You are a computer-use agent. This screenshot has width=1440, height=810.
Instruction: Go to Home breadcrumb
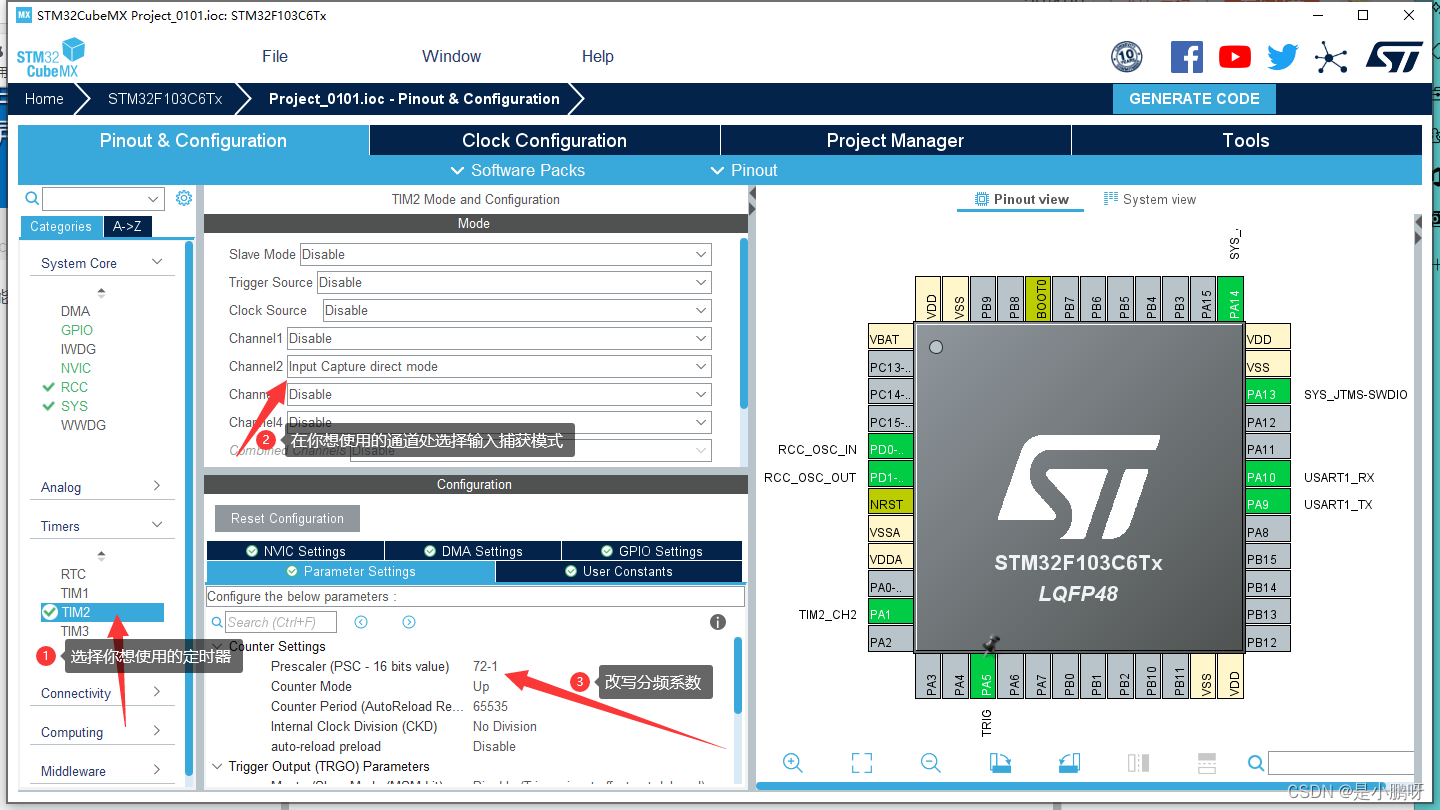pos(44,99)
